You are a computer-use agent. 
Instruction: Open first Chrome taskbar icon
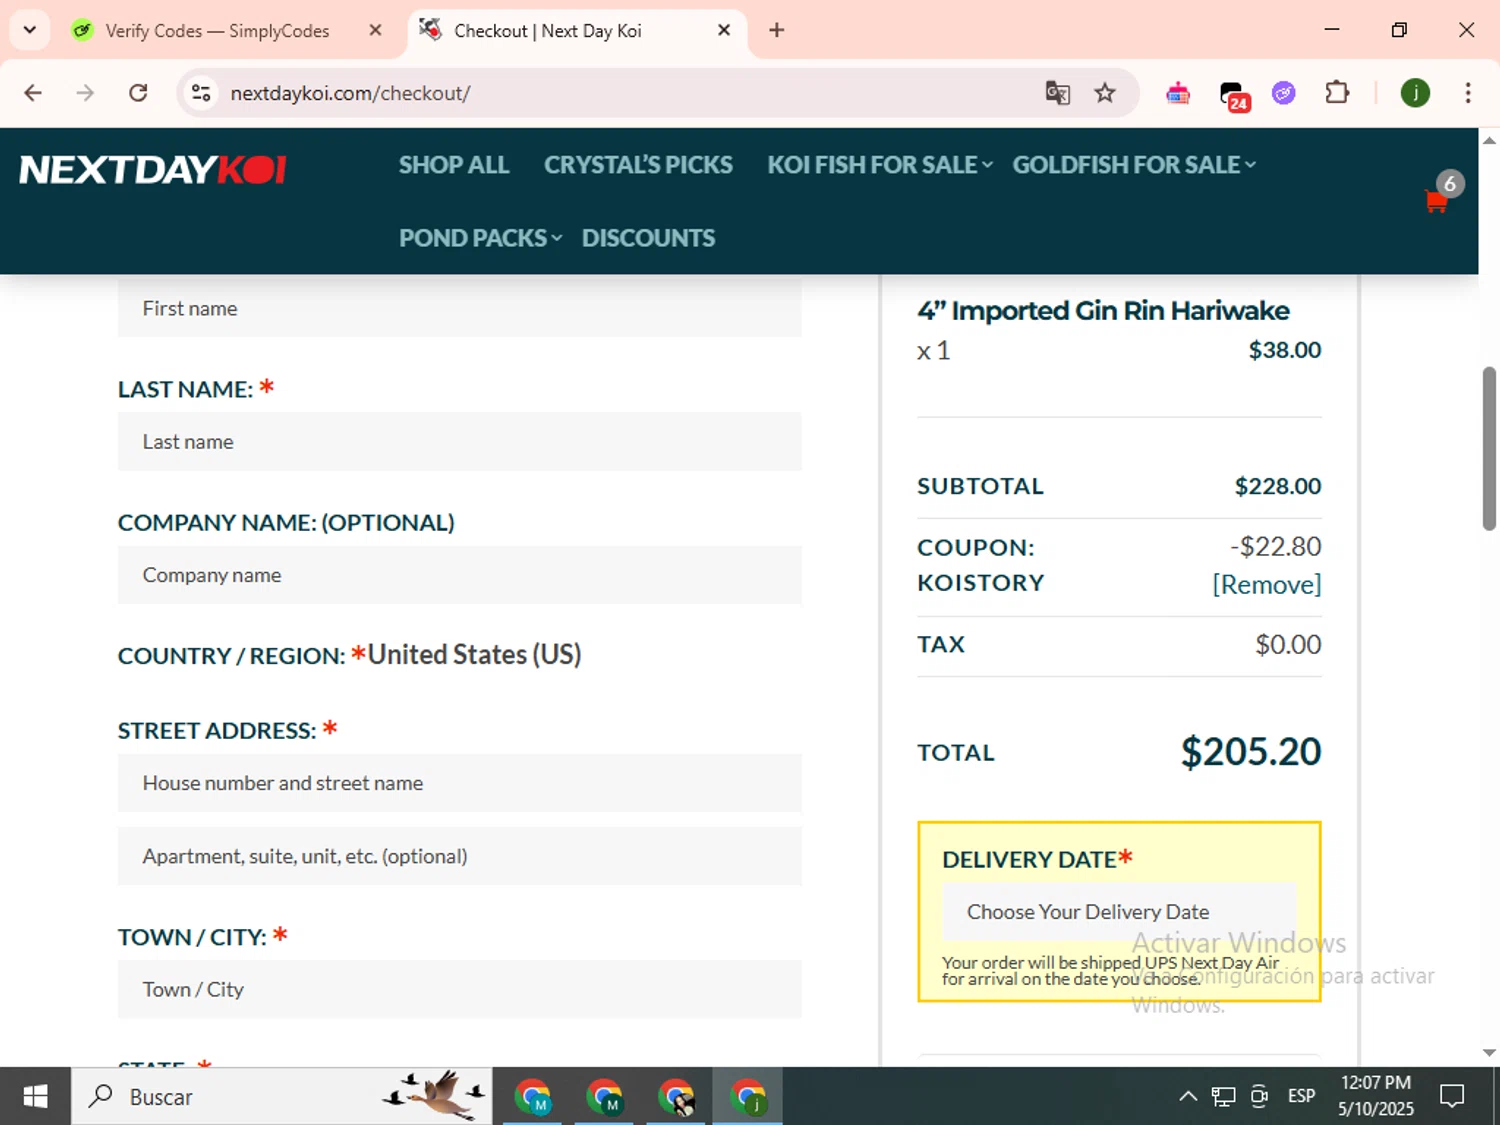(533, 1096)
